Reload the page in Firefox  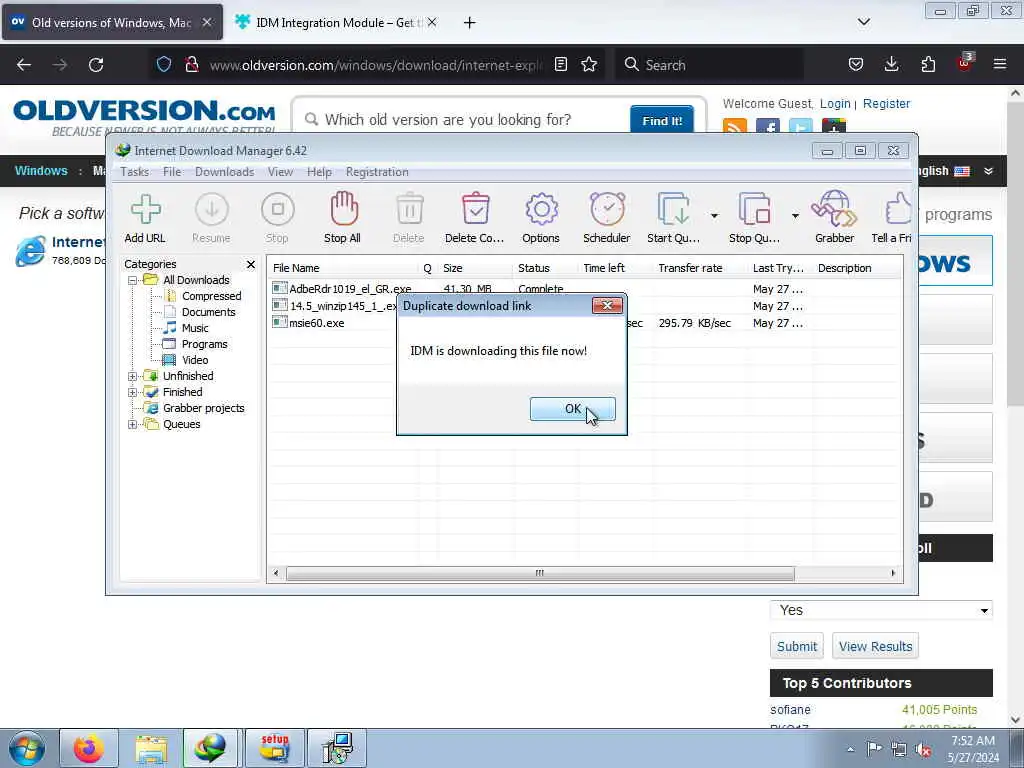[96, 65]
